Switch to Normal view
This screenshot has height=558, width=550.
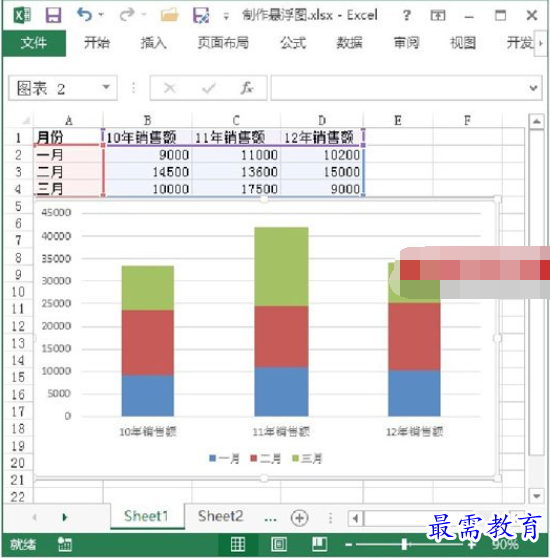click(x=238, y=544)
